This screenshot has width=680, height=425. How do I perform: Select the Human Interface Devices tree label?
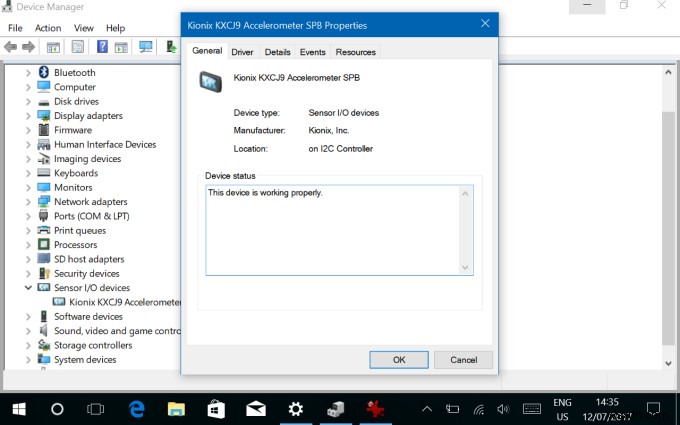[105, 144]
